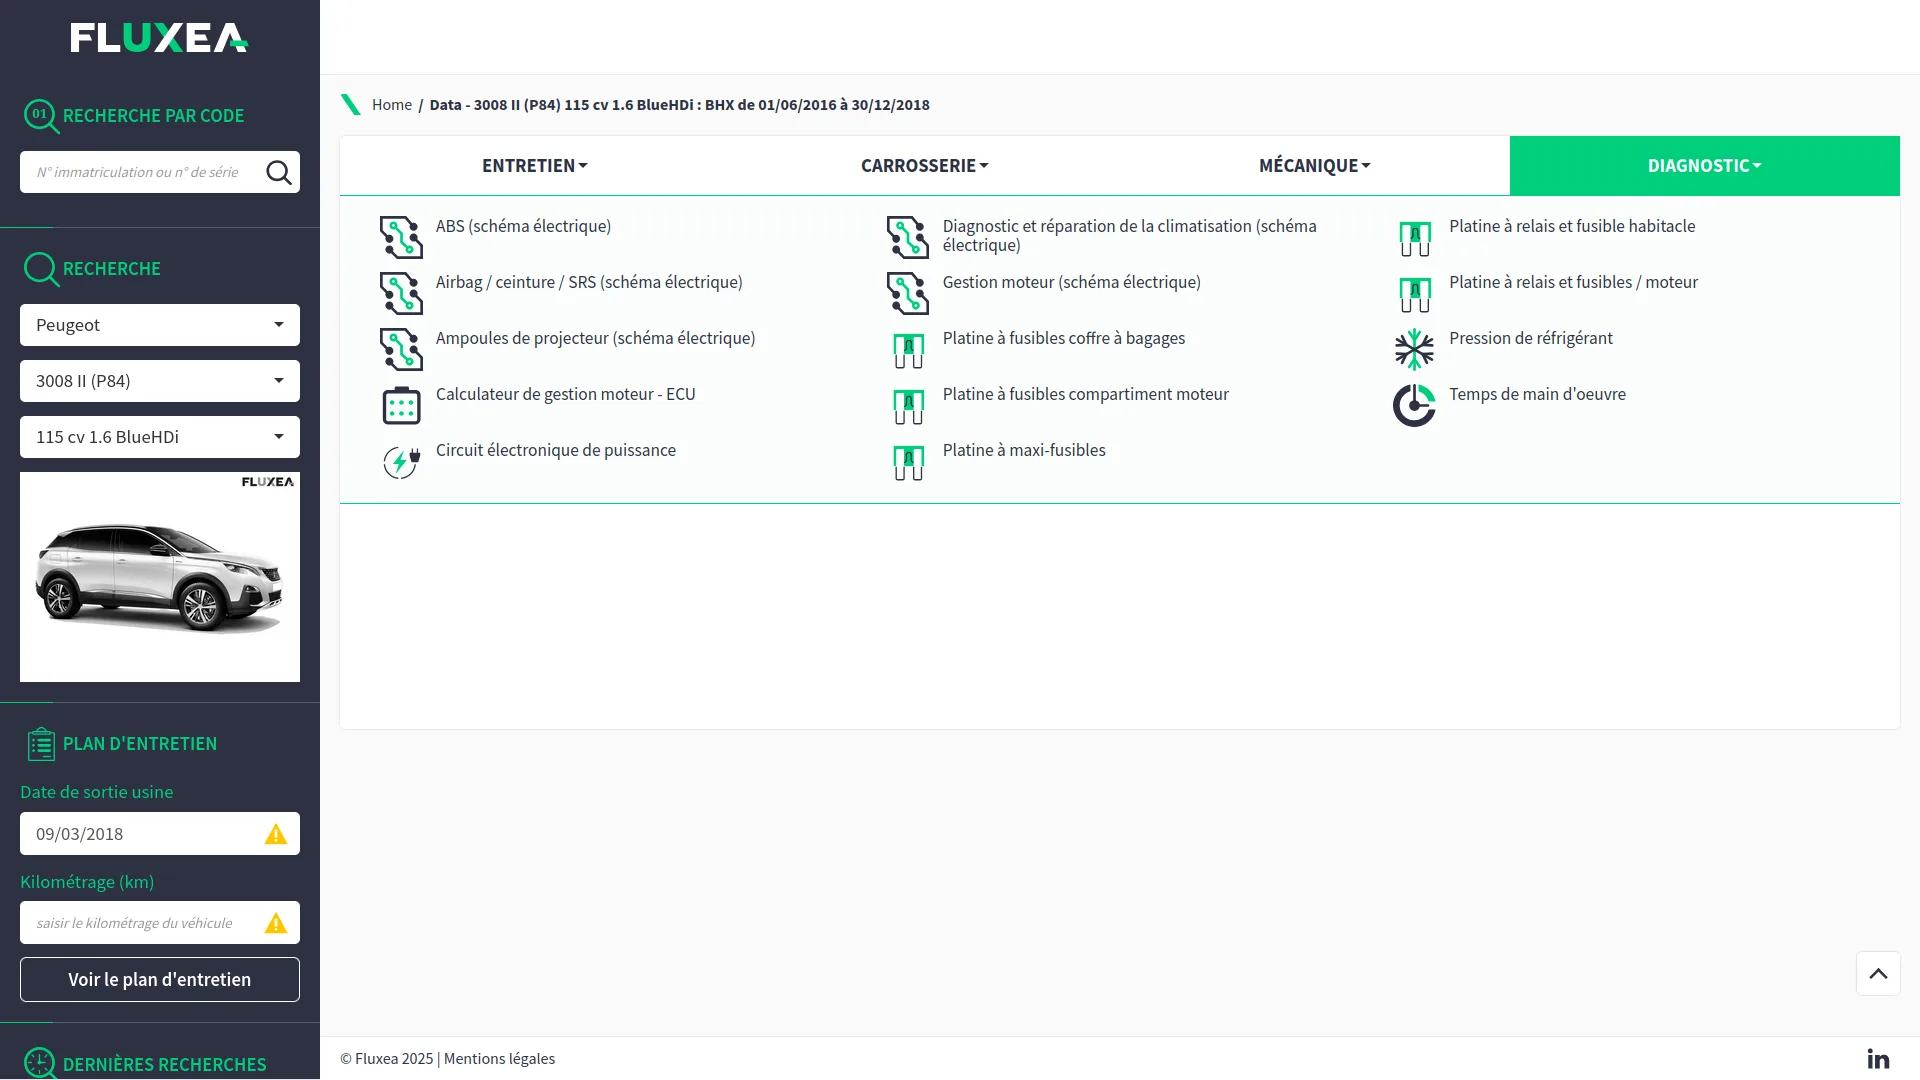Click the warning icon in Kilométrage field
Viewport: 1920px width, 1080px height.
point(276,923)
